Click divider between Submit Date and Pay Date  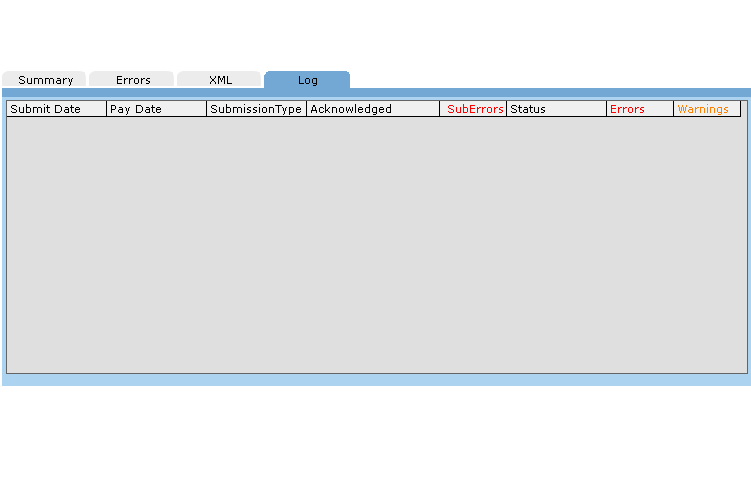pos(106,109)
